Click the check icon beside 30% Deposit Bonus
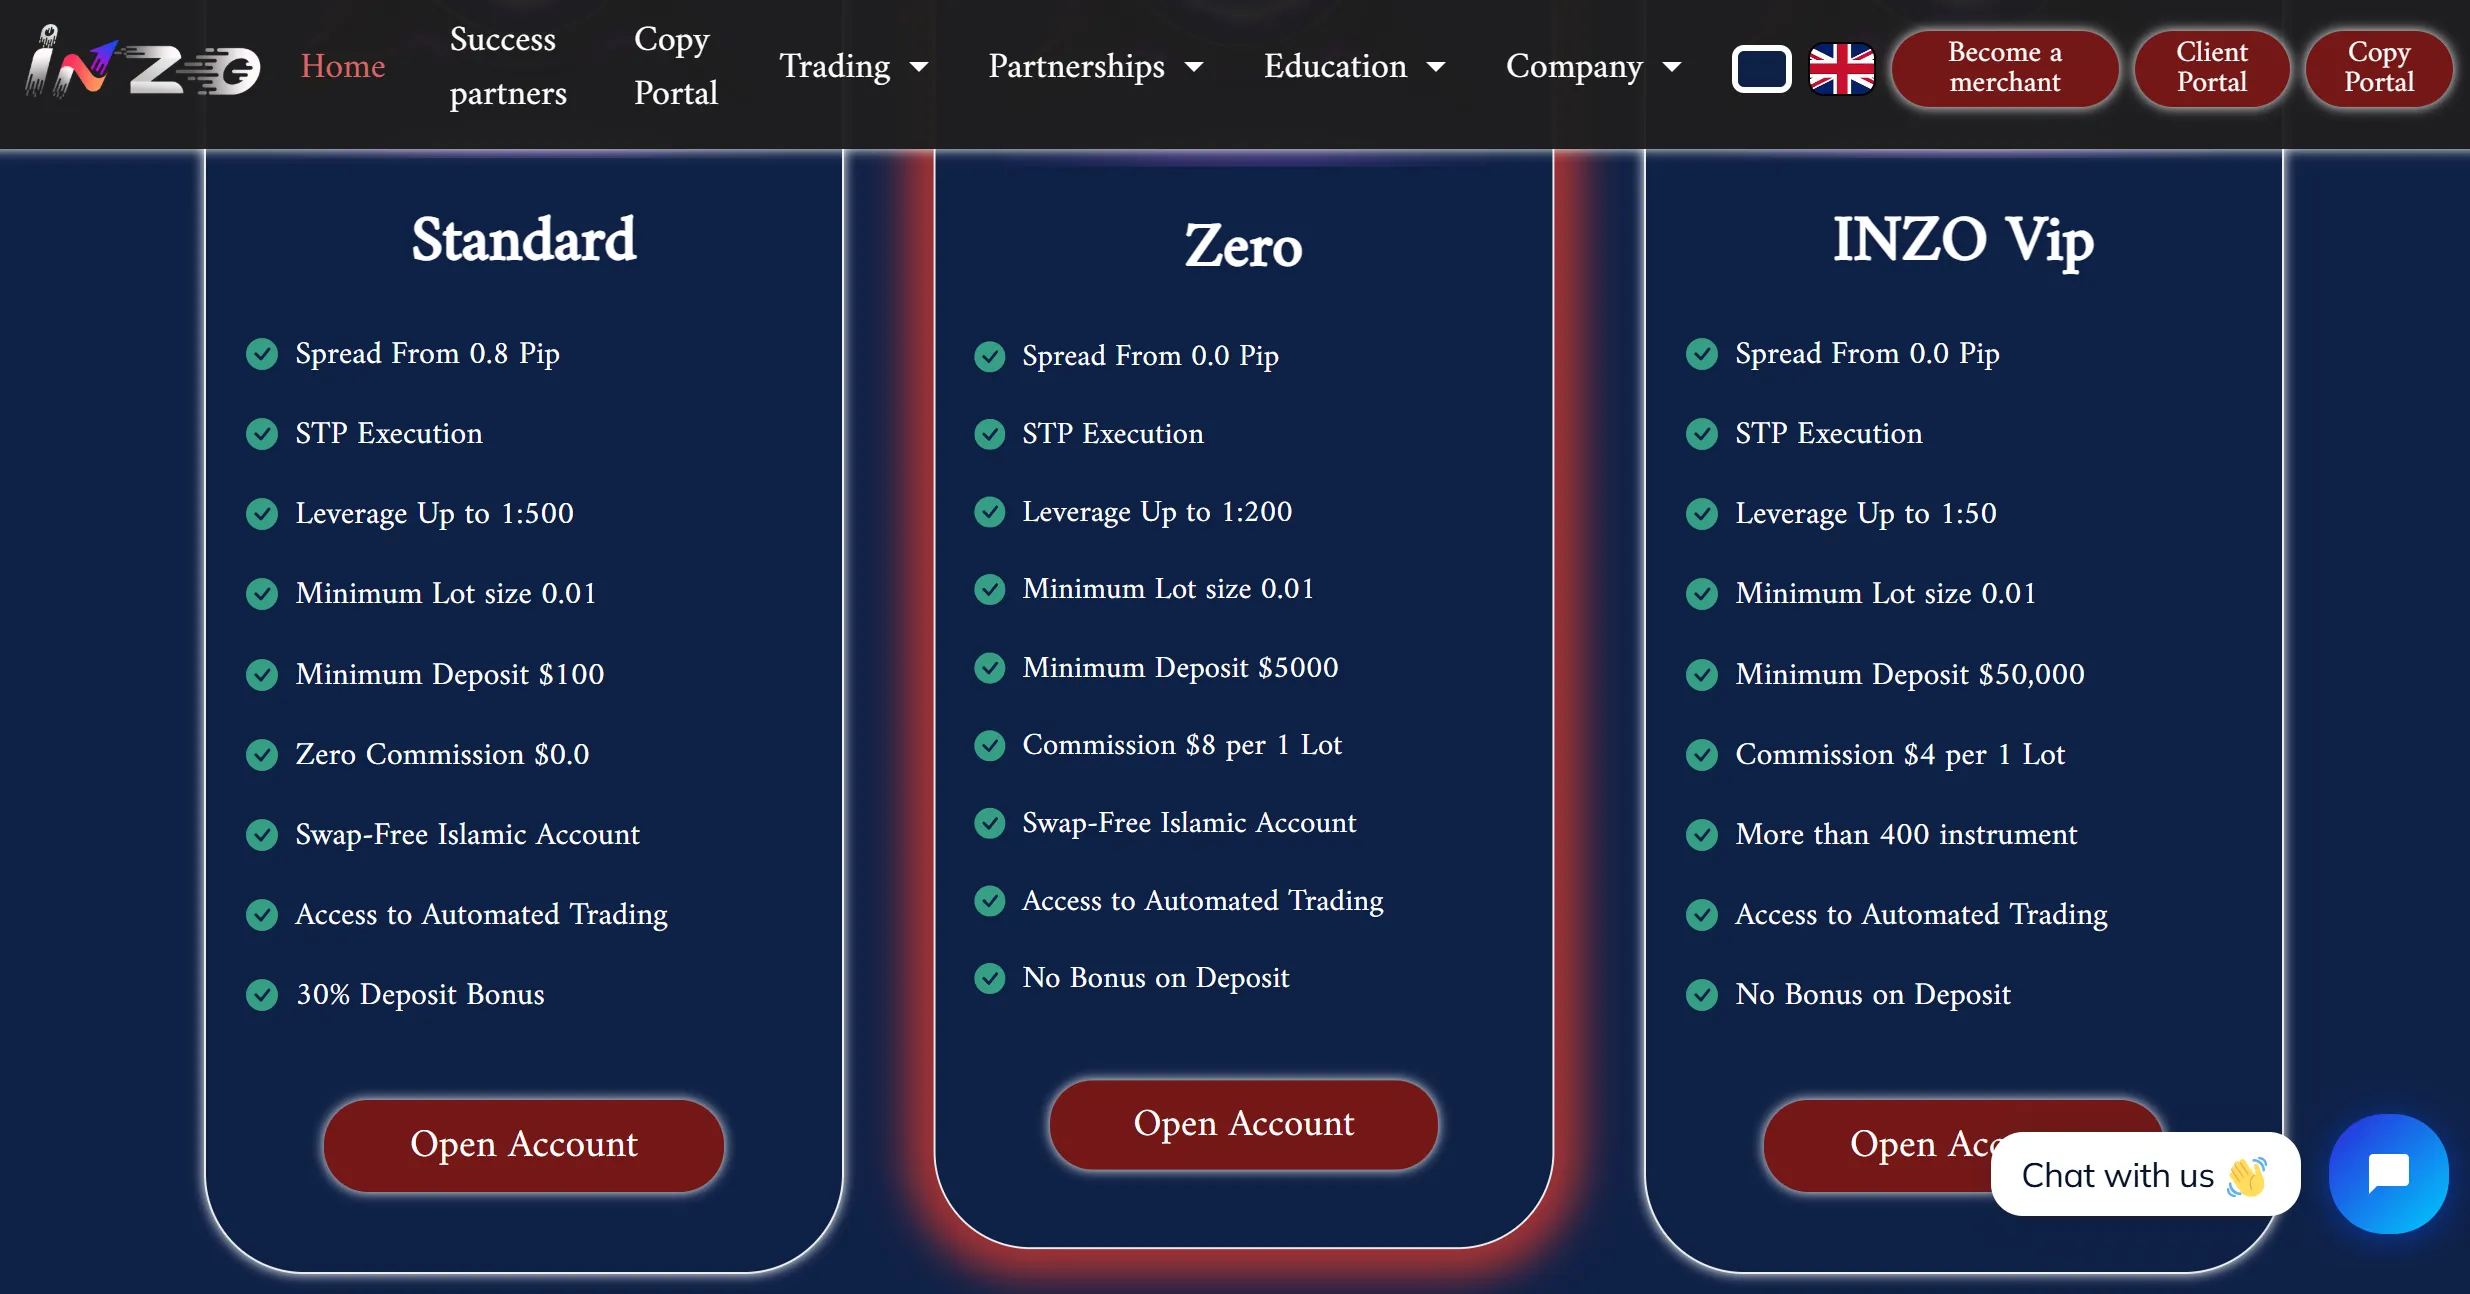This screenshot has height=1294, width=2470. coord(262,995)
